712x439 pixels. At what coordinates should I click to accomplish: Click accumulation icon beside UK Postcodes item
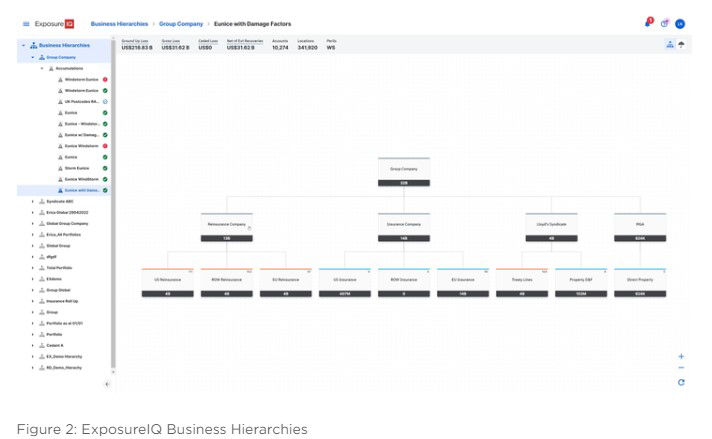point(60,102)
